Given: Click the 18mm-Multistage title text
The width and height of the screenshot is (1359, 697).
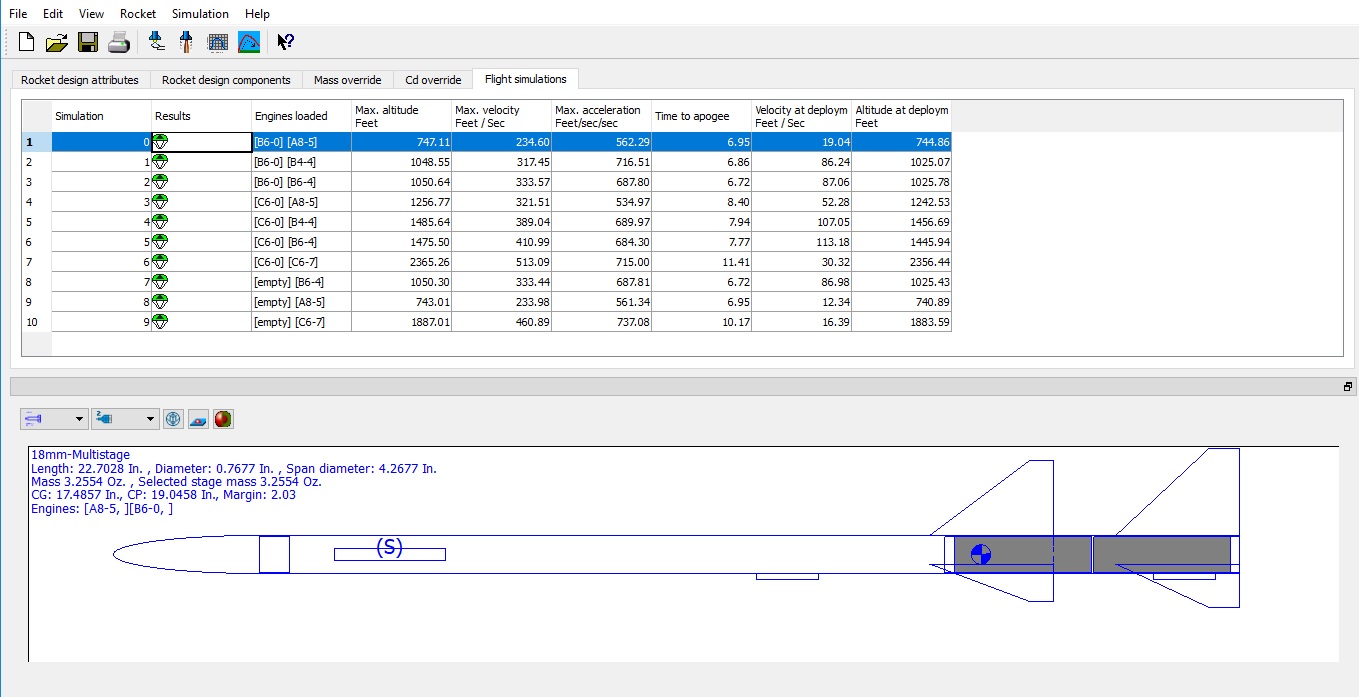Looking at the screenshot, I should [x=80, y=455].
